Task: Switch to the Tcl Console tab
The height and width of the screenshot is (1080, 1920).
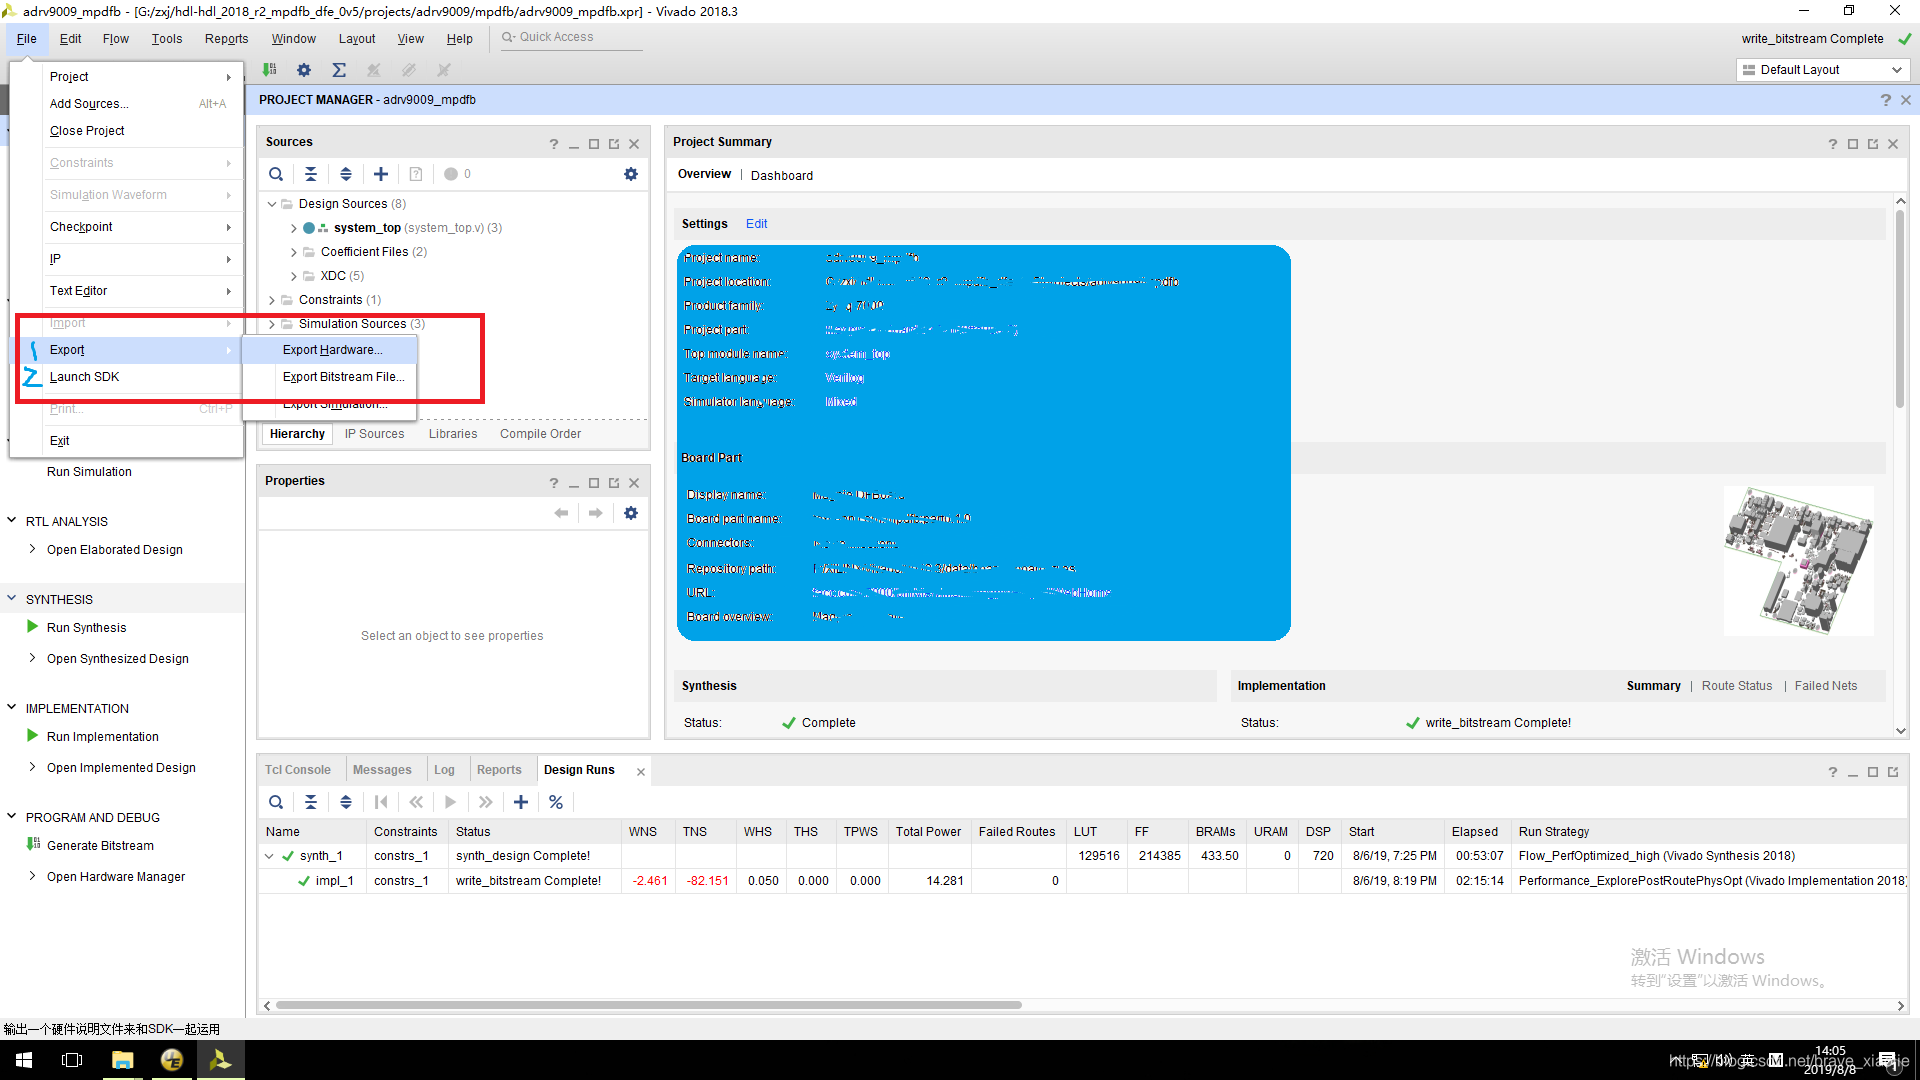Action: pos(298,770)
